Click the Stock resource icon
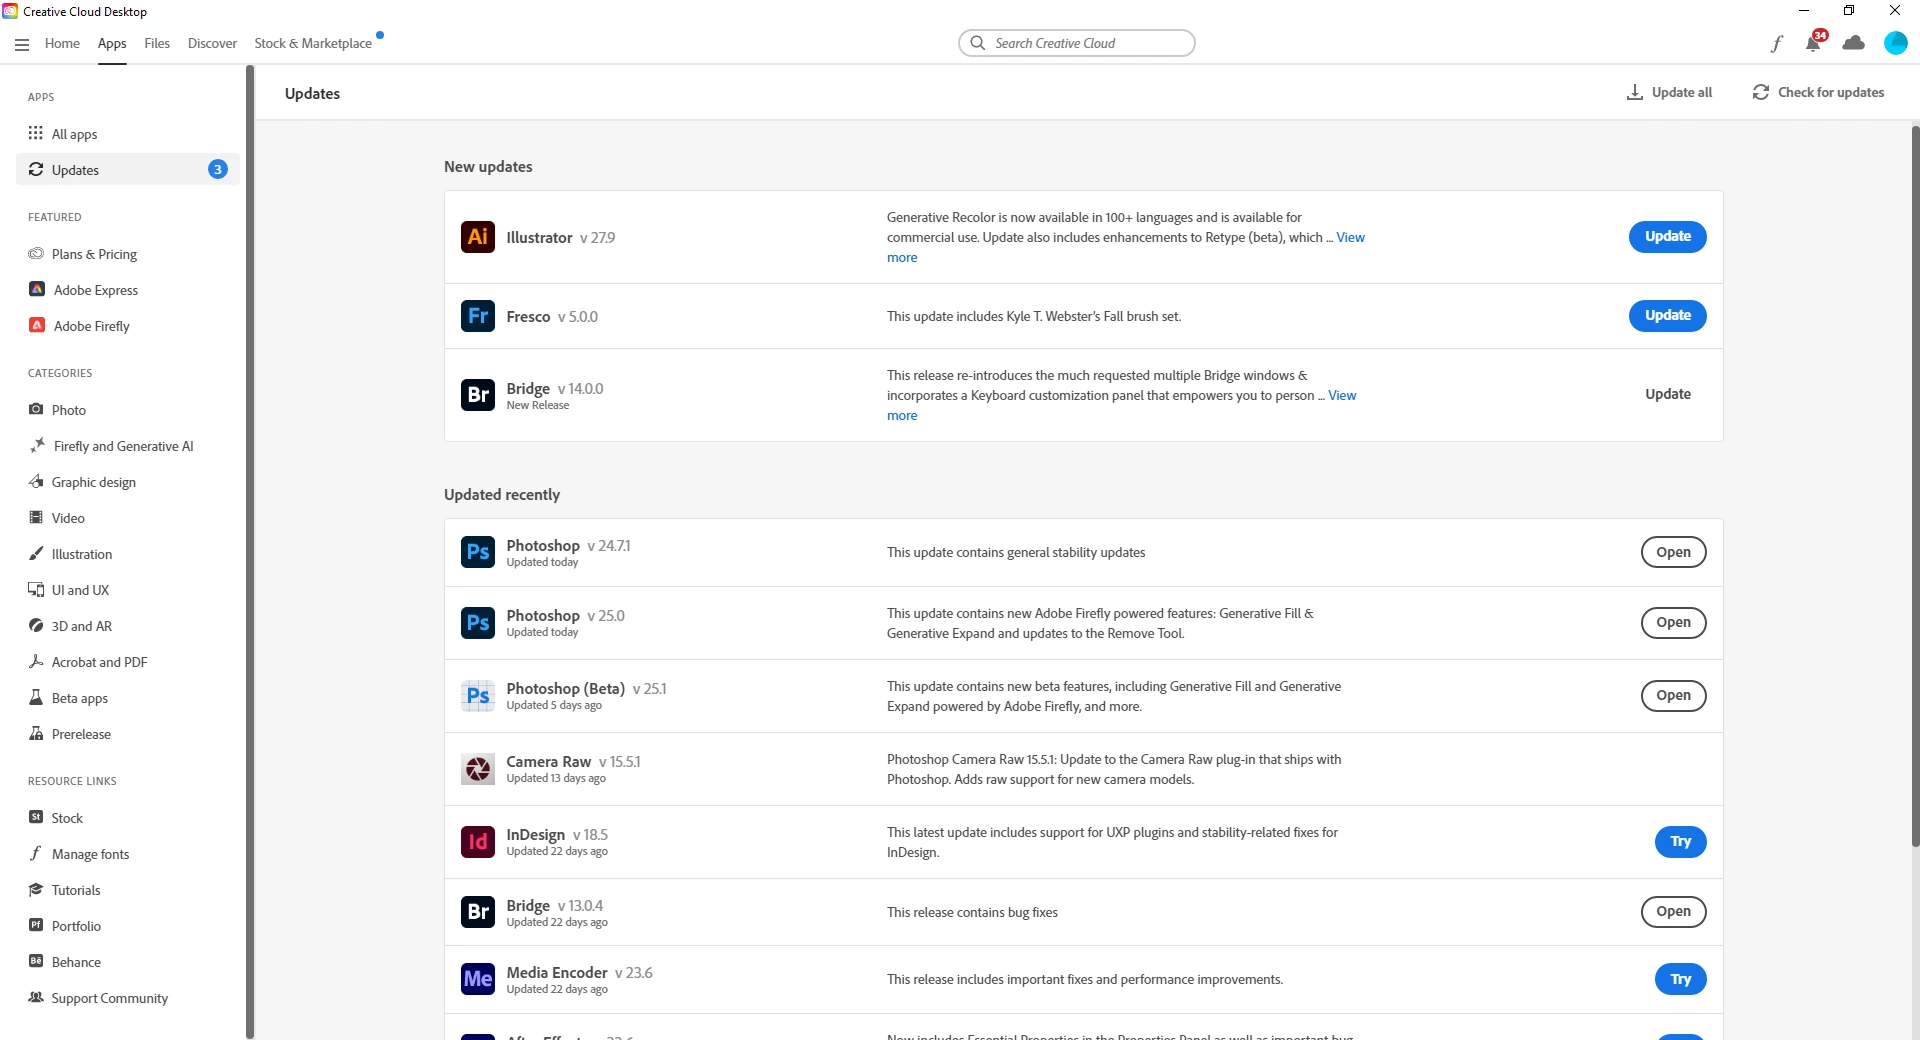Image resolution: width=1920 pixels, height=1040 pixels. pos(36,817)
